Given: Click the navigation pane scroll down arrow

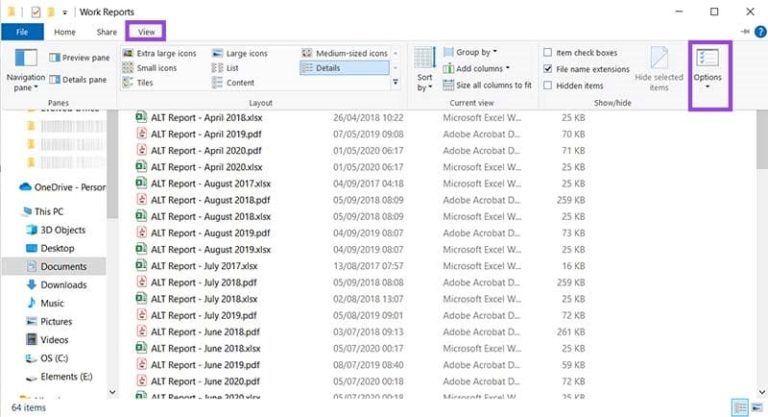Looking at the screenshot, I should click(112, 392).
